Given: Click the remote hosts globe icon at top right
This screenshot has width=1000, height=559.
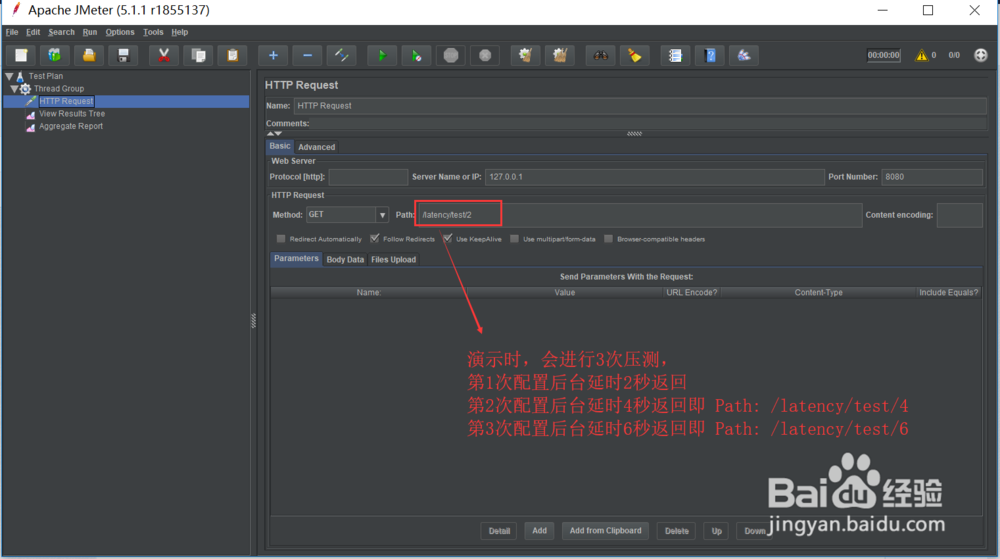Looking at the screenshot, I should [981, 55].
